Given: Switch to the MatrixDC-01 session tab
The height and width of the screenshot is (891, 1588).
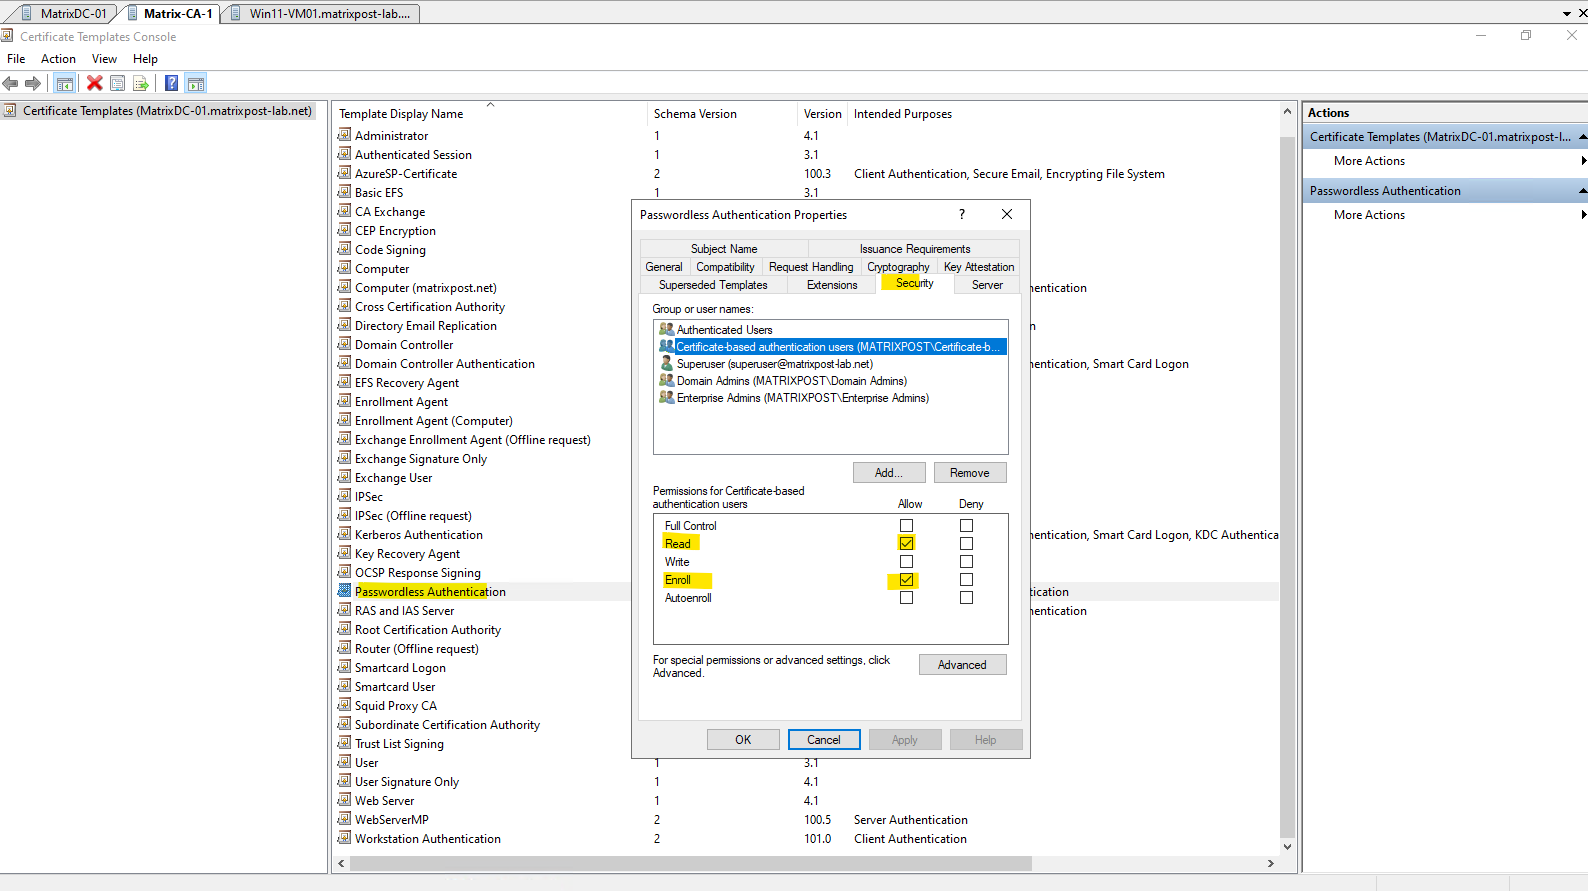Looking at the screenshot, I should pyautogui.click(x=66, y=13).
